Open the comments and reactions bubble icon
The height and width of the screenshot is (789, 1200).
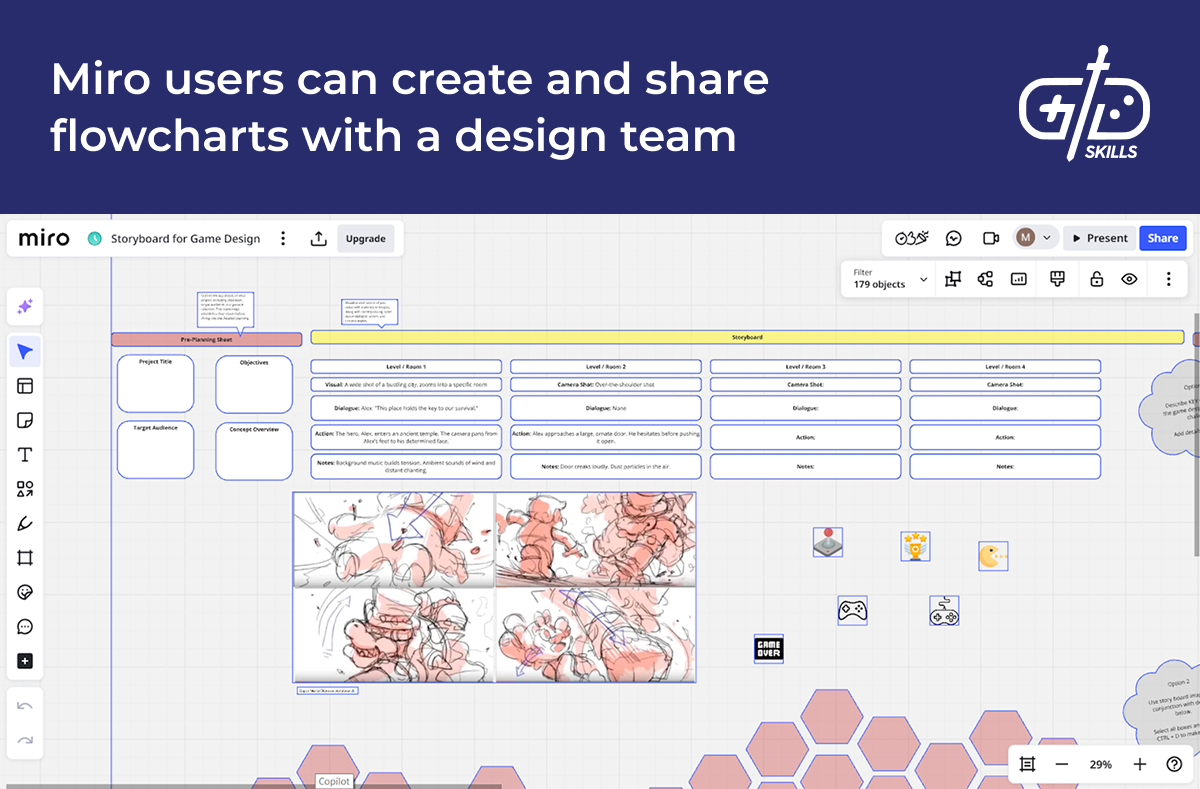pos(954,238)
